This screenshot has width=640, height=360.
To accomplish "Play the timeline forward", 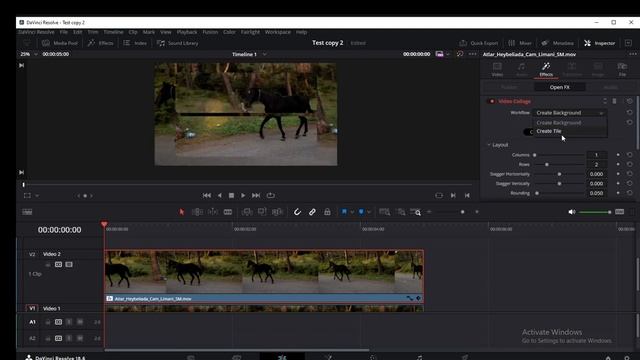I will [243, 196].
